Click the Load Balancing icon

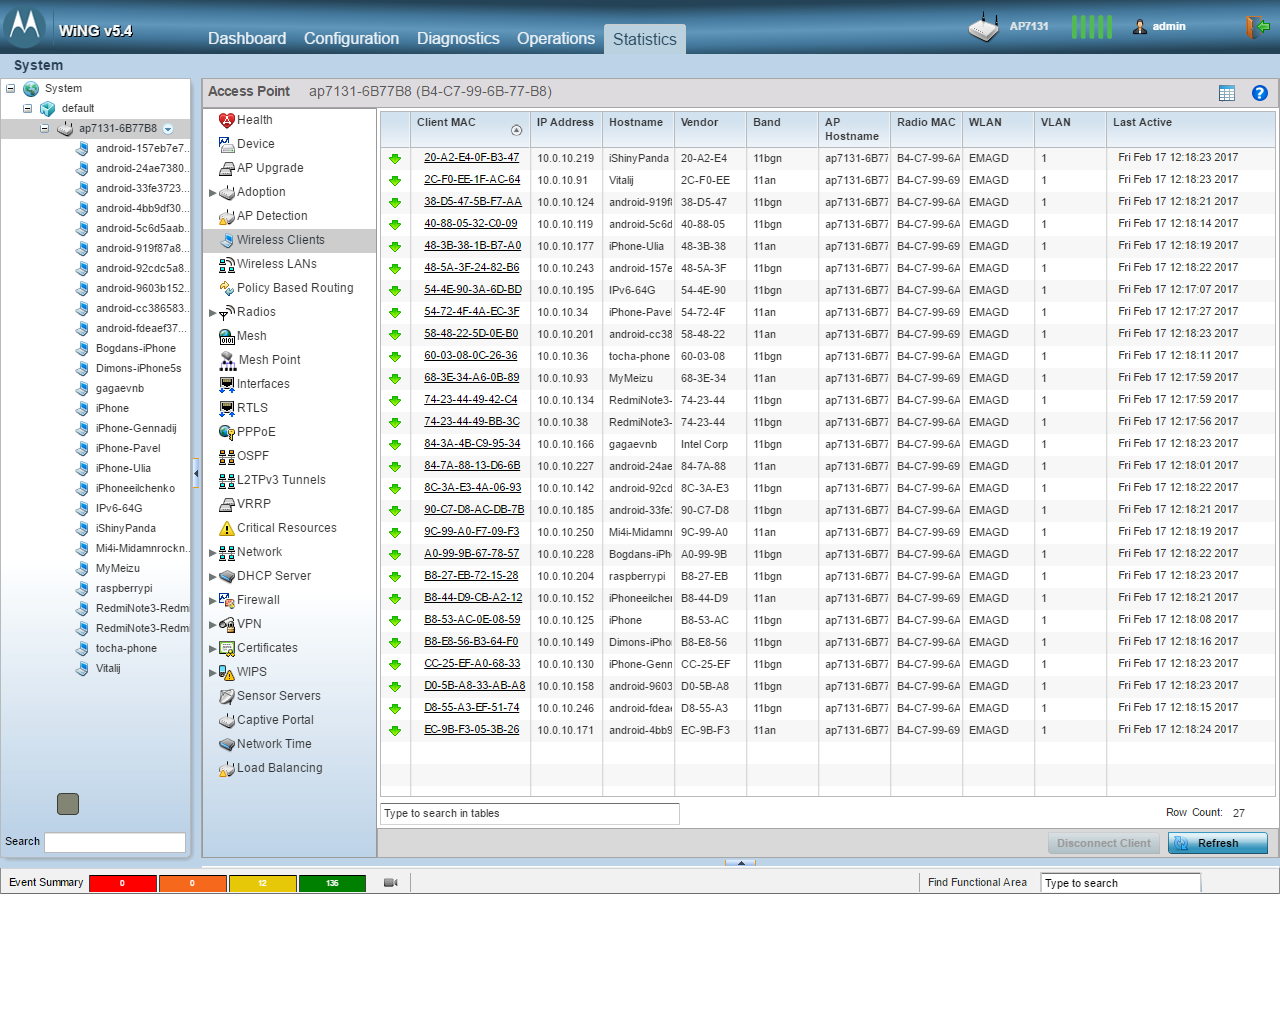[227, 768]
